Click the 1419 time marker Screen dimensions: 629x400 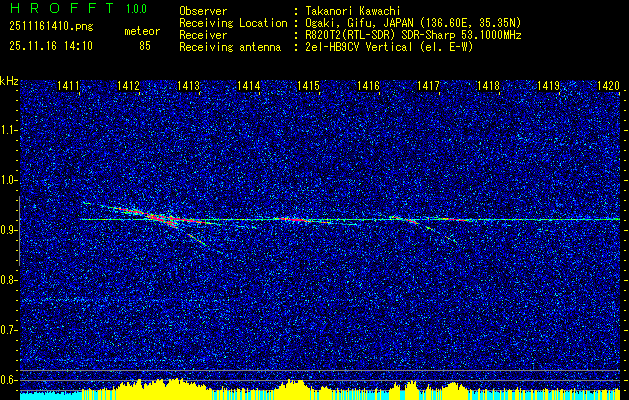[548, 85]
